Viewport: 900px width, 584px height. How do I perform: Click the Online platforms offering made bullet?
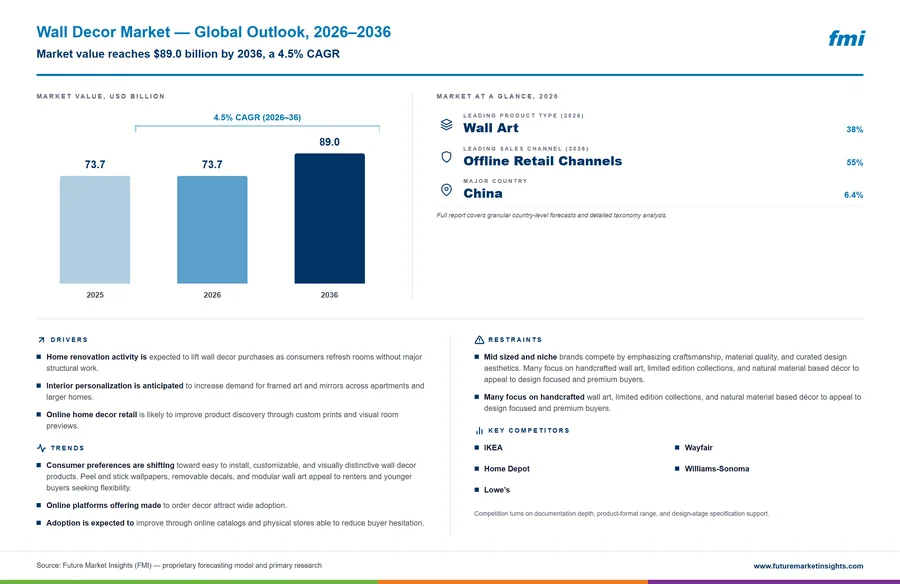[x=162, y=506]
